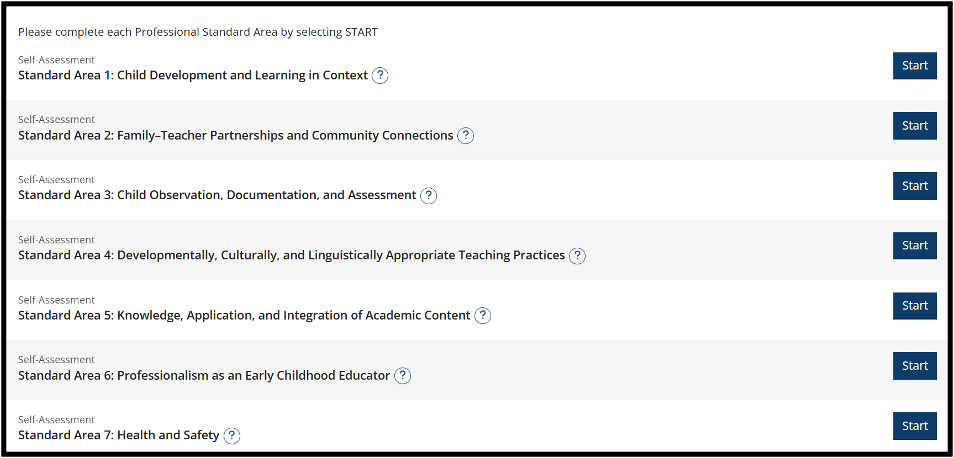Screen dimensions: 954x458
Task: Show help for Professionalism as an Early Childhood Educator
Action: (402, 376)
